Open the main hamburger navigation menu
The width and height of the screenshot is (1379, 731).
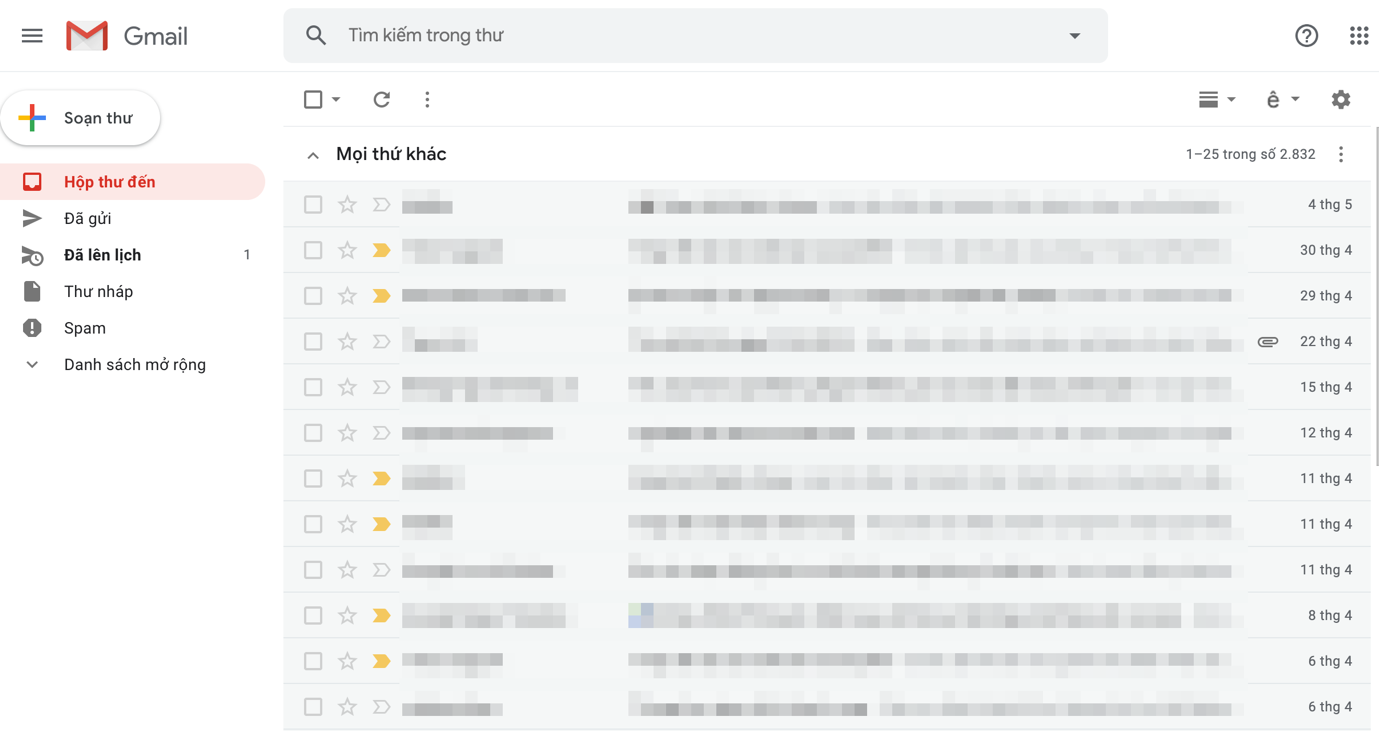tap(32, 35)
